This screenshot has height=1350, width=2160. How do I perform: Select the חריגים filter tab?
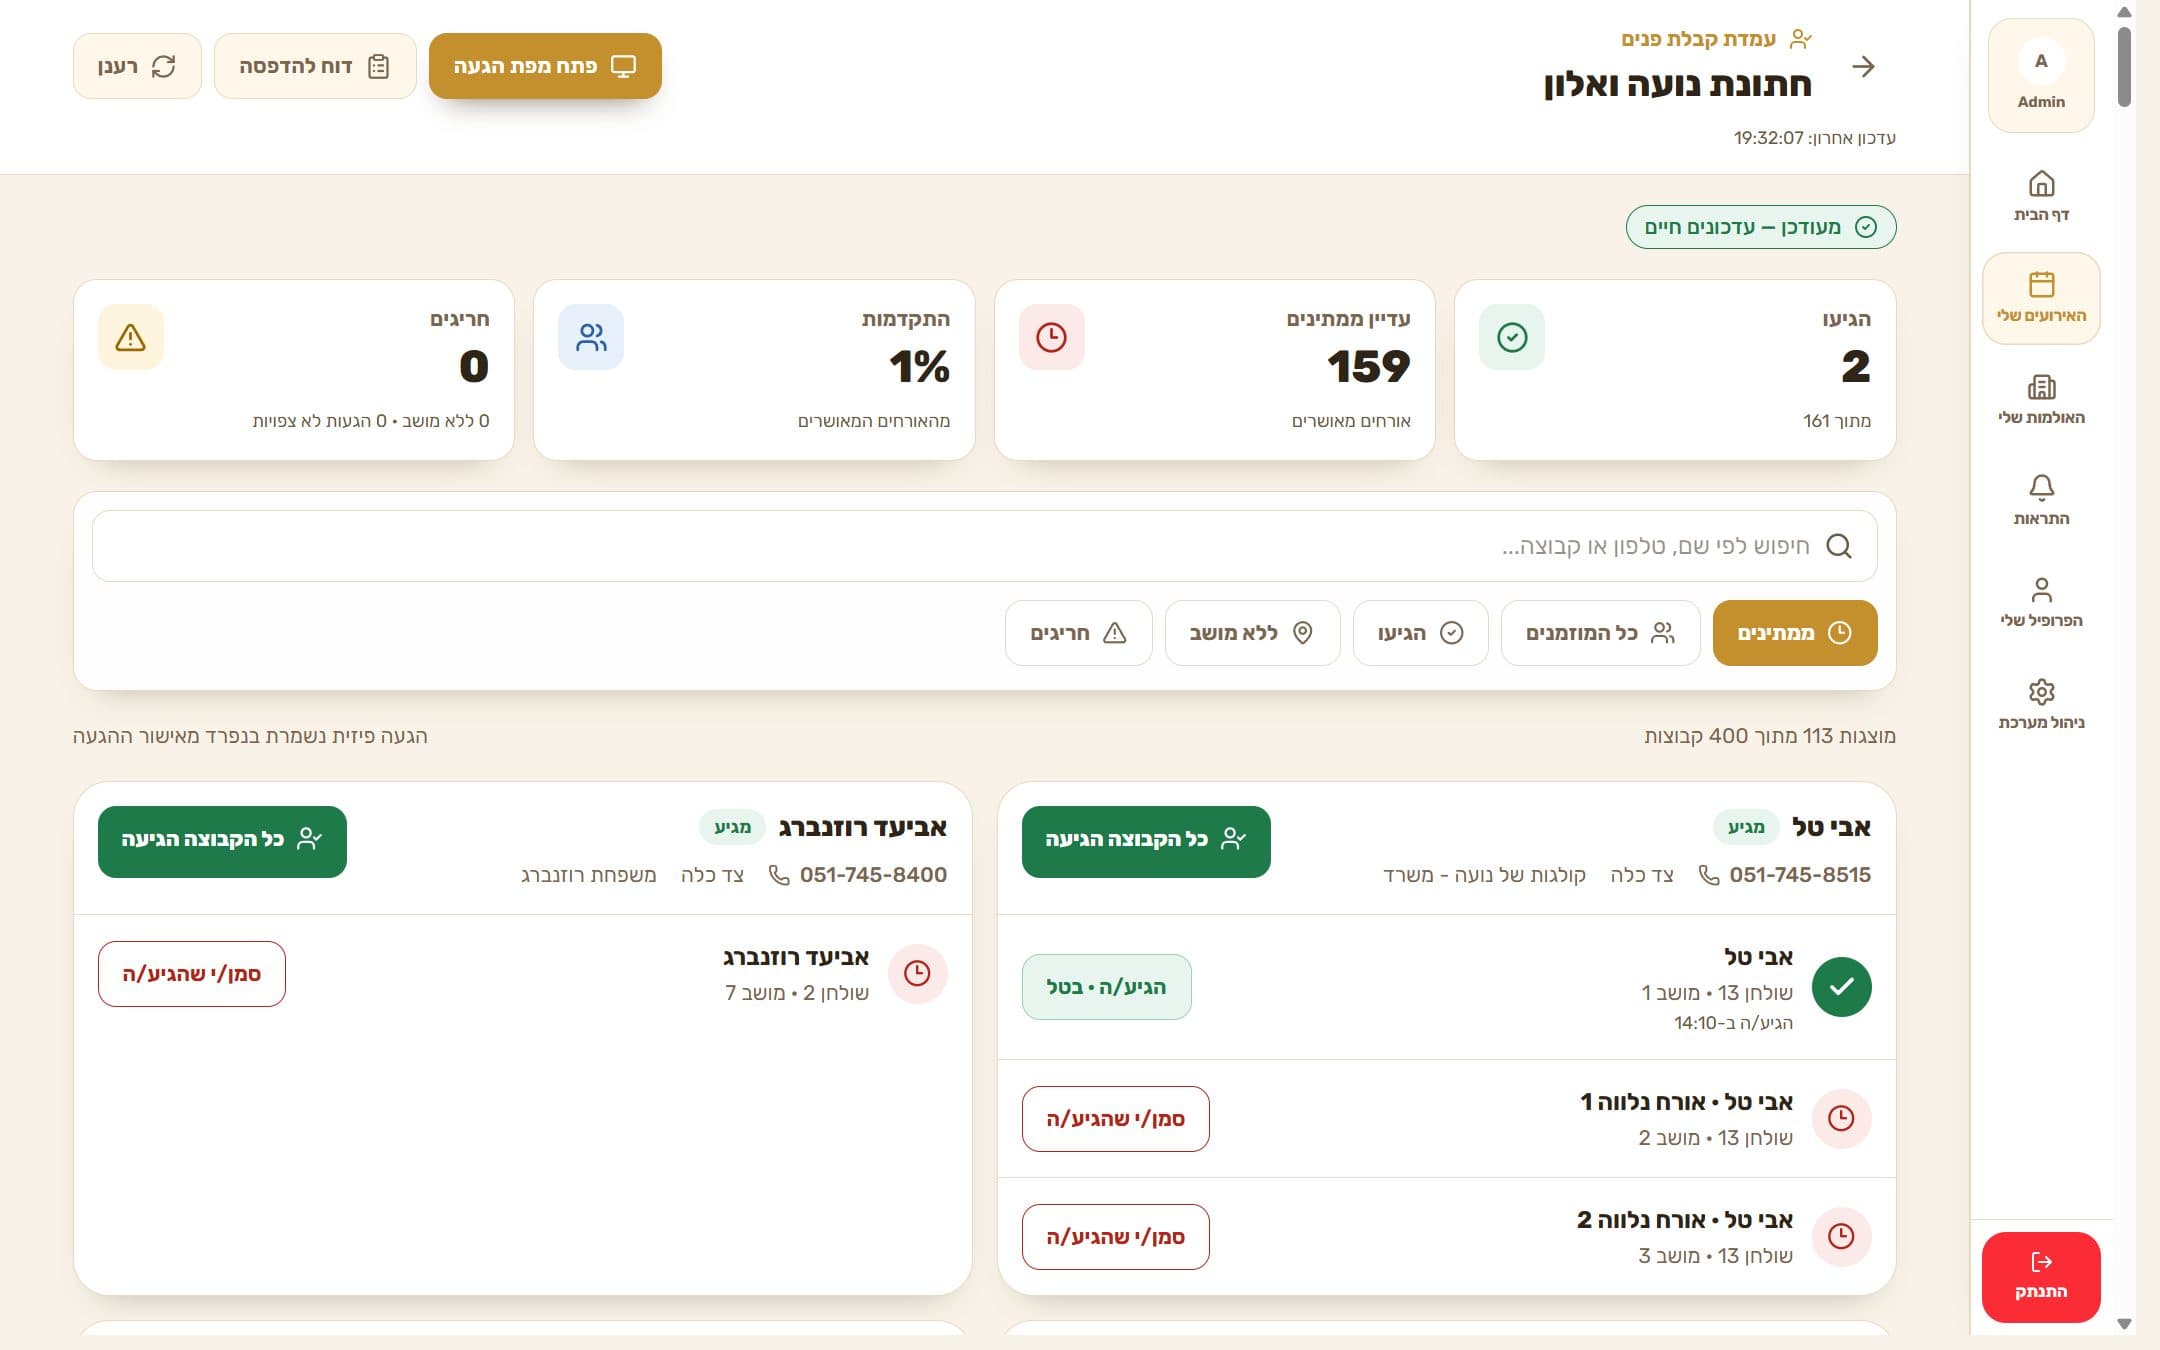click(1078, 633)
